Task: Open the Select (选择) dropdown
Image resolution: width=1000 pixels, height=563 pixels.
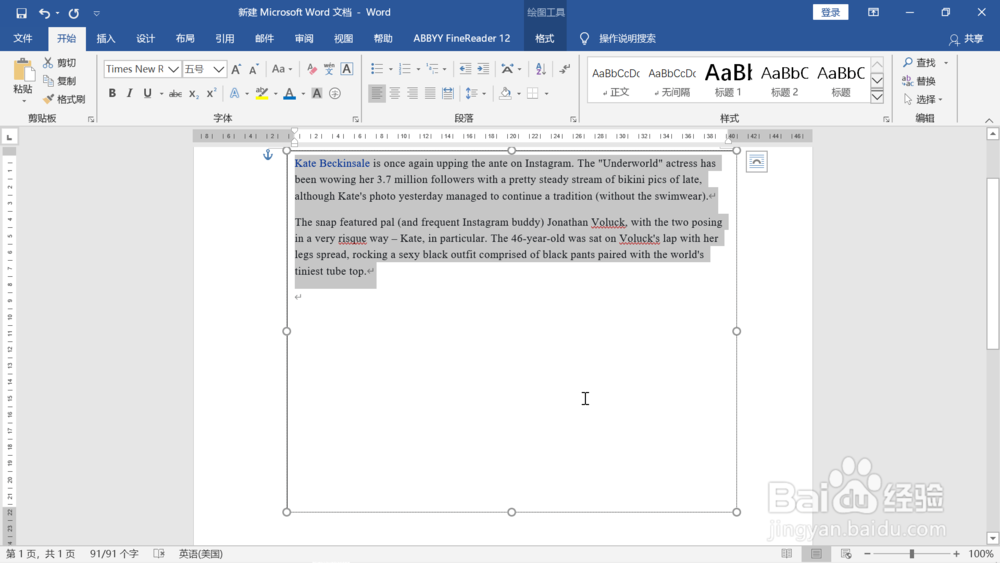Action: tap(923, 99)
